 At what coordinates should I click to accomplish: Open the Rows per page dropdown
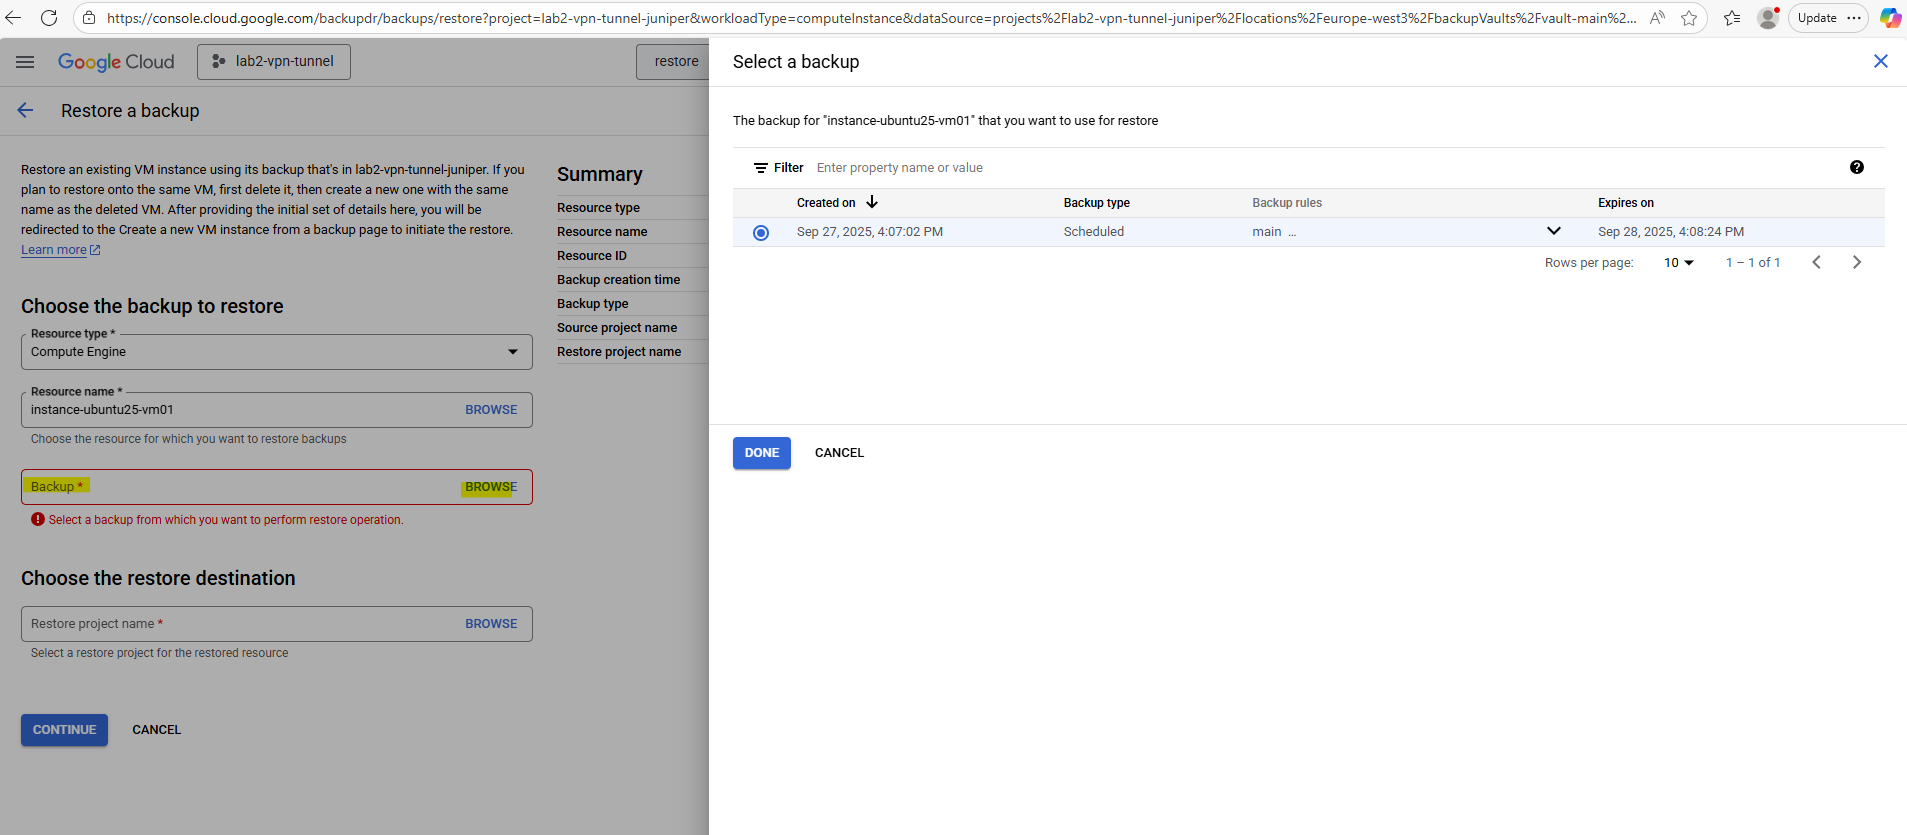pos(1678,262)
